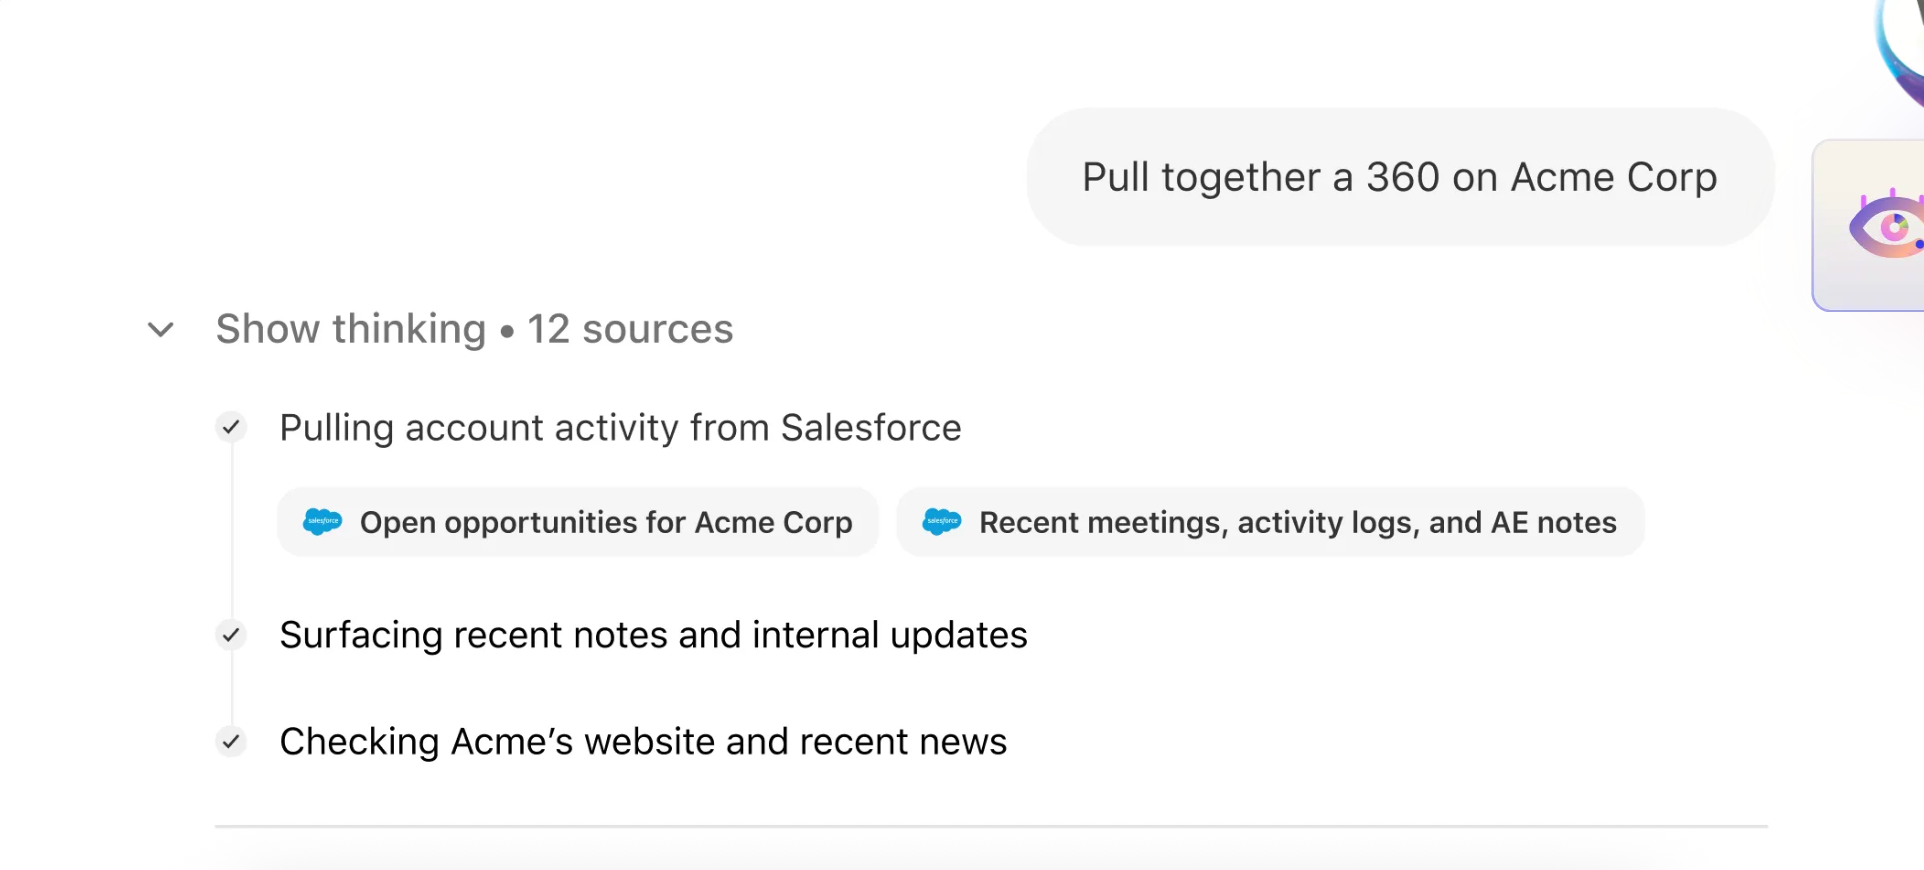Click Salesforce icon on Open opportunities chip
1924x870 pixels.
click(x=323, y=522)
